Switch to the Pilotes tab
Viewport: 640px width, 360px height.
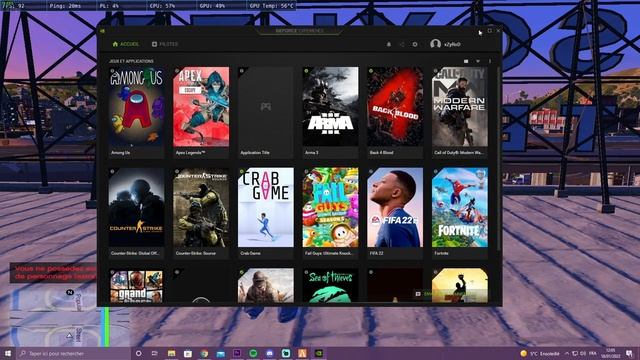pos(165,44)
